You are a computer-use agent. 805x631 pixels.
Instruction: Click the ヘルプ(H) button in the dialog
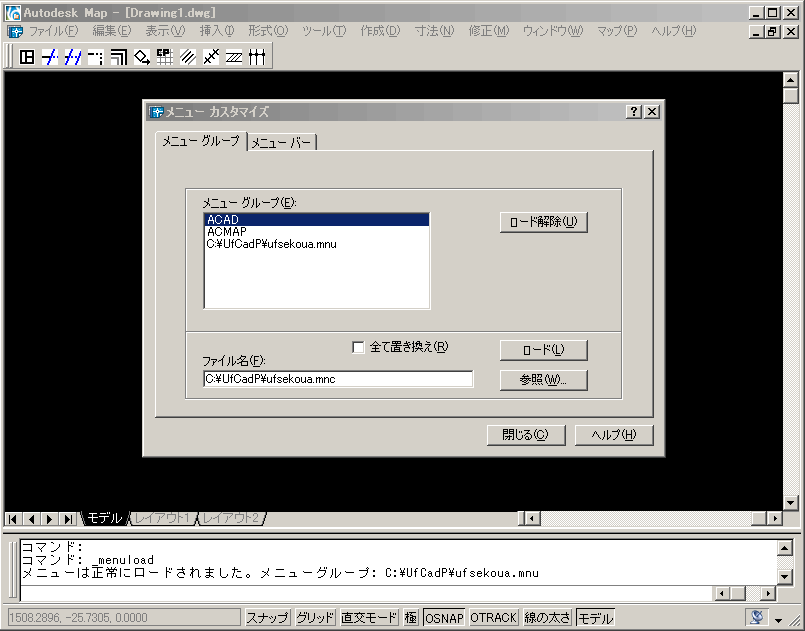[614, 435]
